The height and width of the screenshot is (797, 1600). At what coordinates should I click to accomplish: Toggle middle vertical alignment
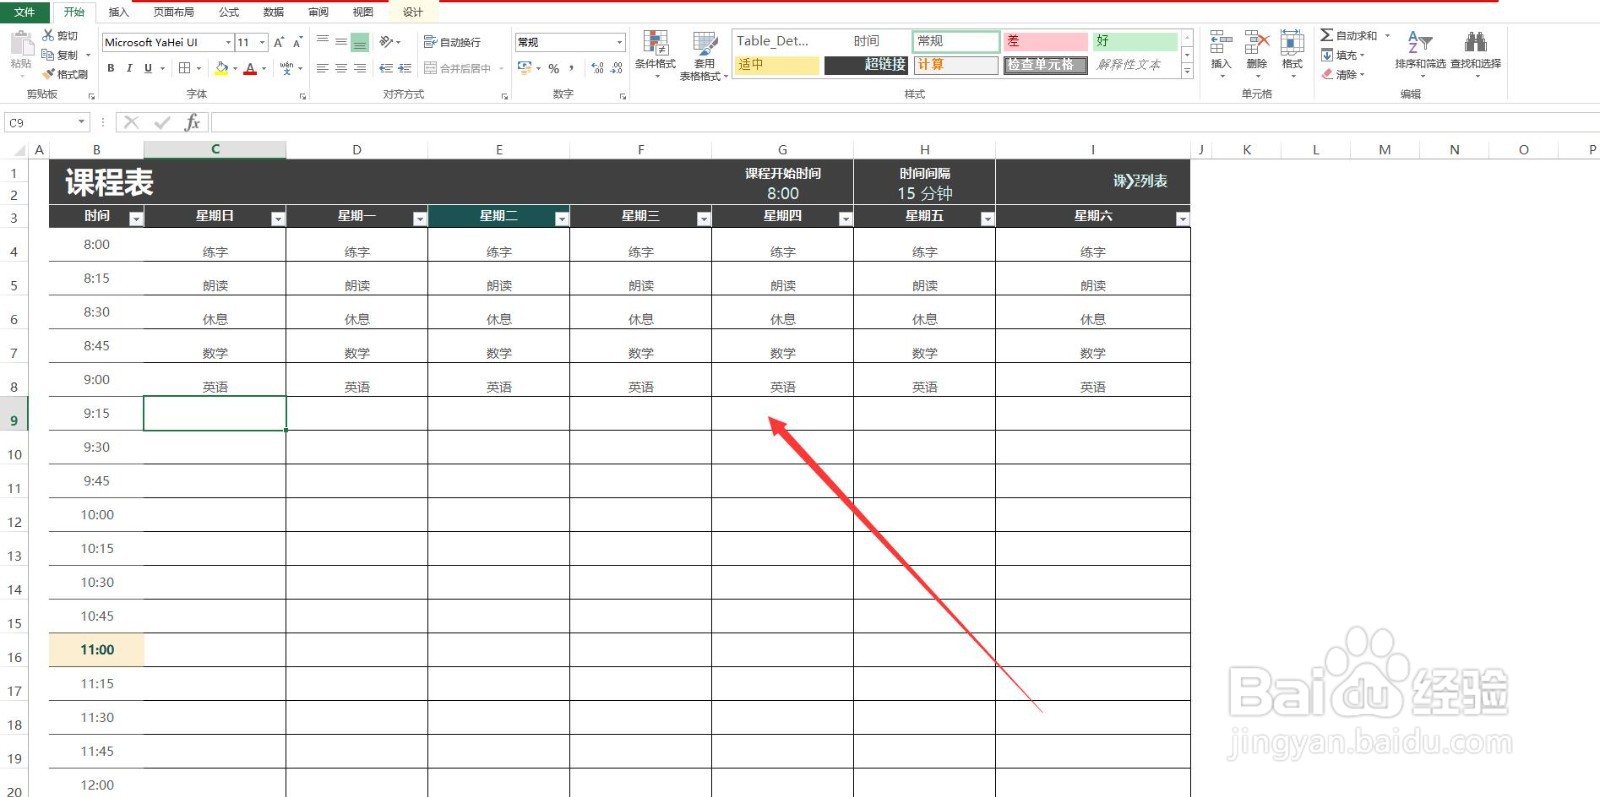[341, 41]
